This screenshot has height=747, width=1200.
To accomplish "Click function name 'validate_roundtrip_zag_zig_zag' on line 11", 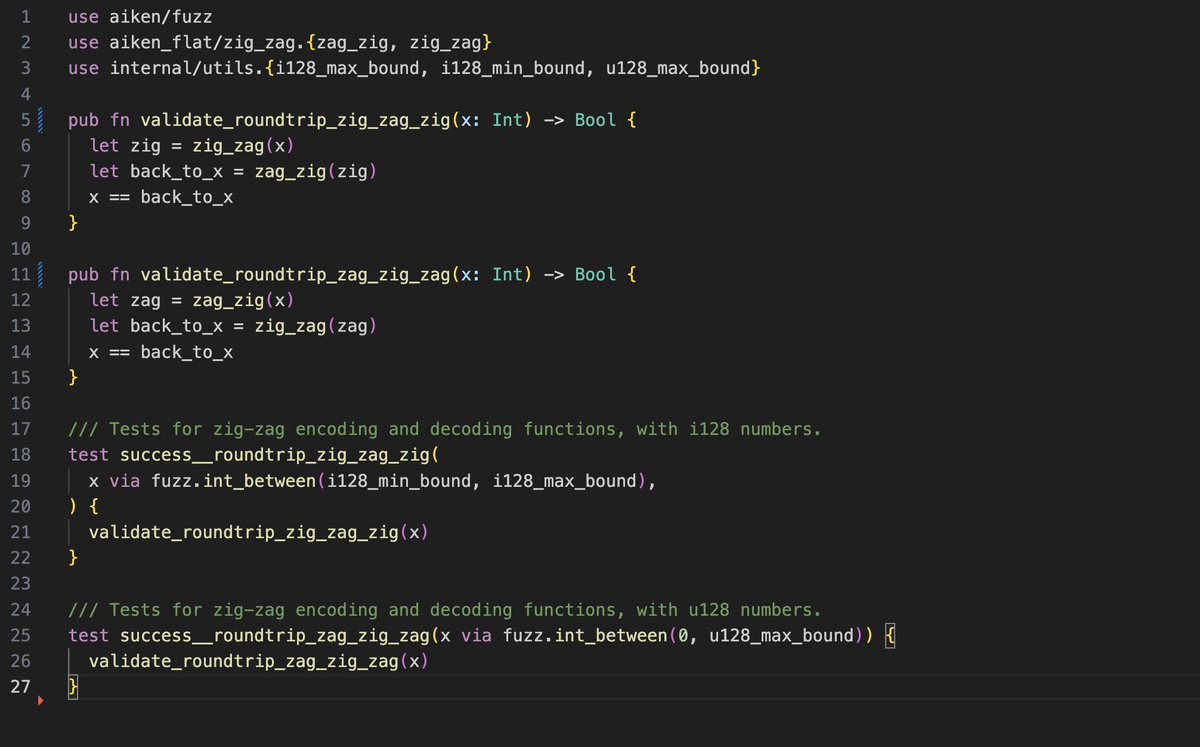I will 294,274.
